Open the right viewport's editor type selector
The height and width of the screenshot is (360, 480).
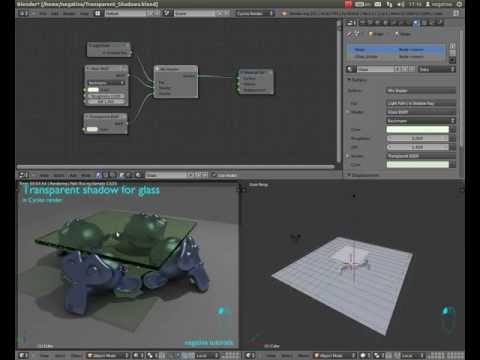pyautogui.click(x=250, y=355)
